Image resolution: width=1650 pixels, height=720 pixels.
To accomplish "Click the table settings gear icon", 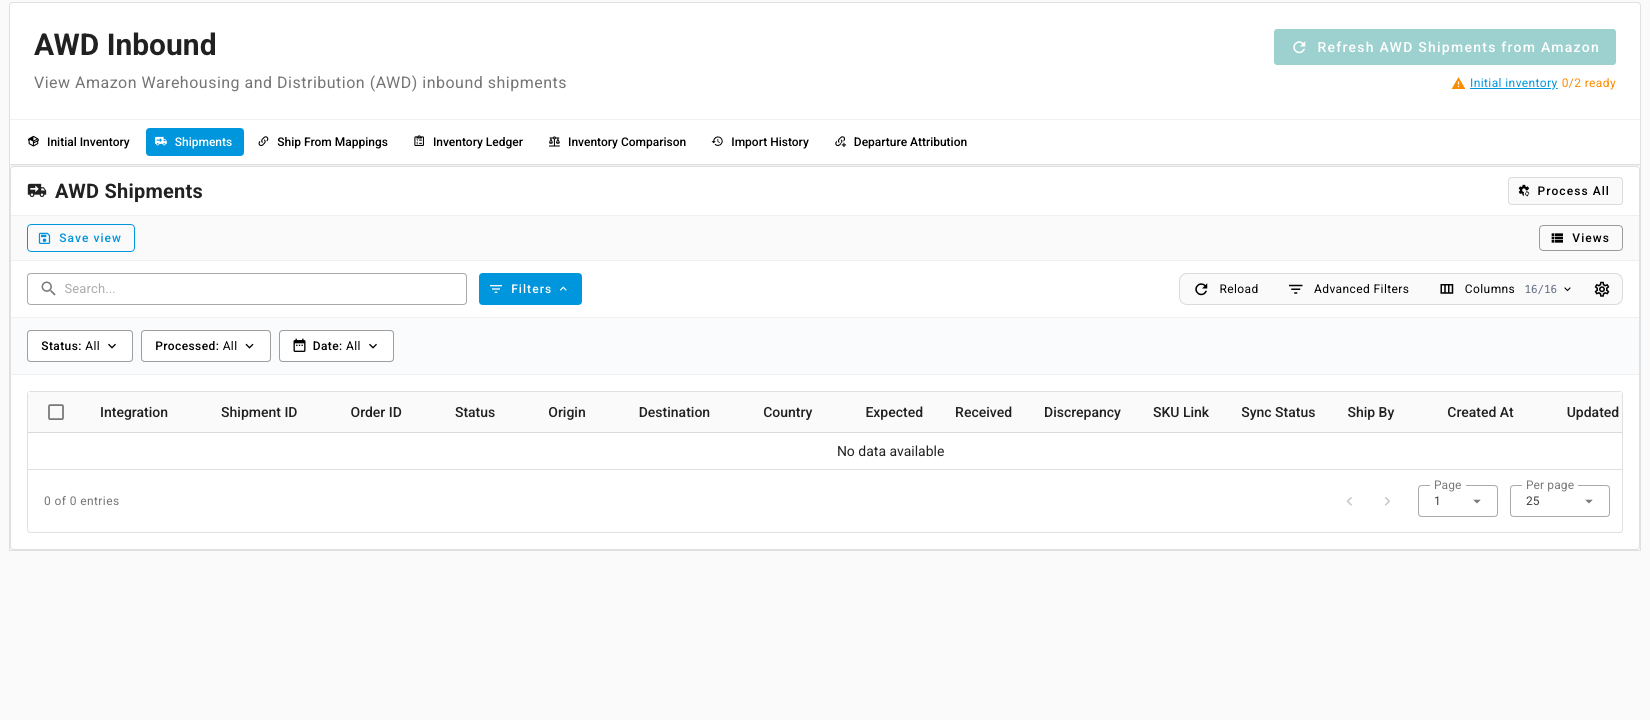I will click(1602, 289).
